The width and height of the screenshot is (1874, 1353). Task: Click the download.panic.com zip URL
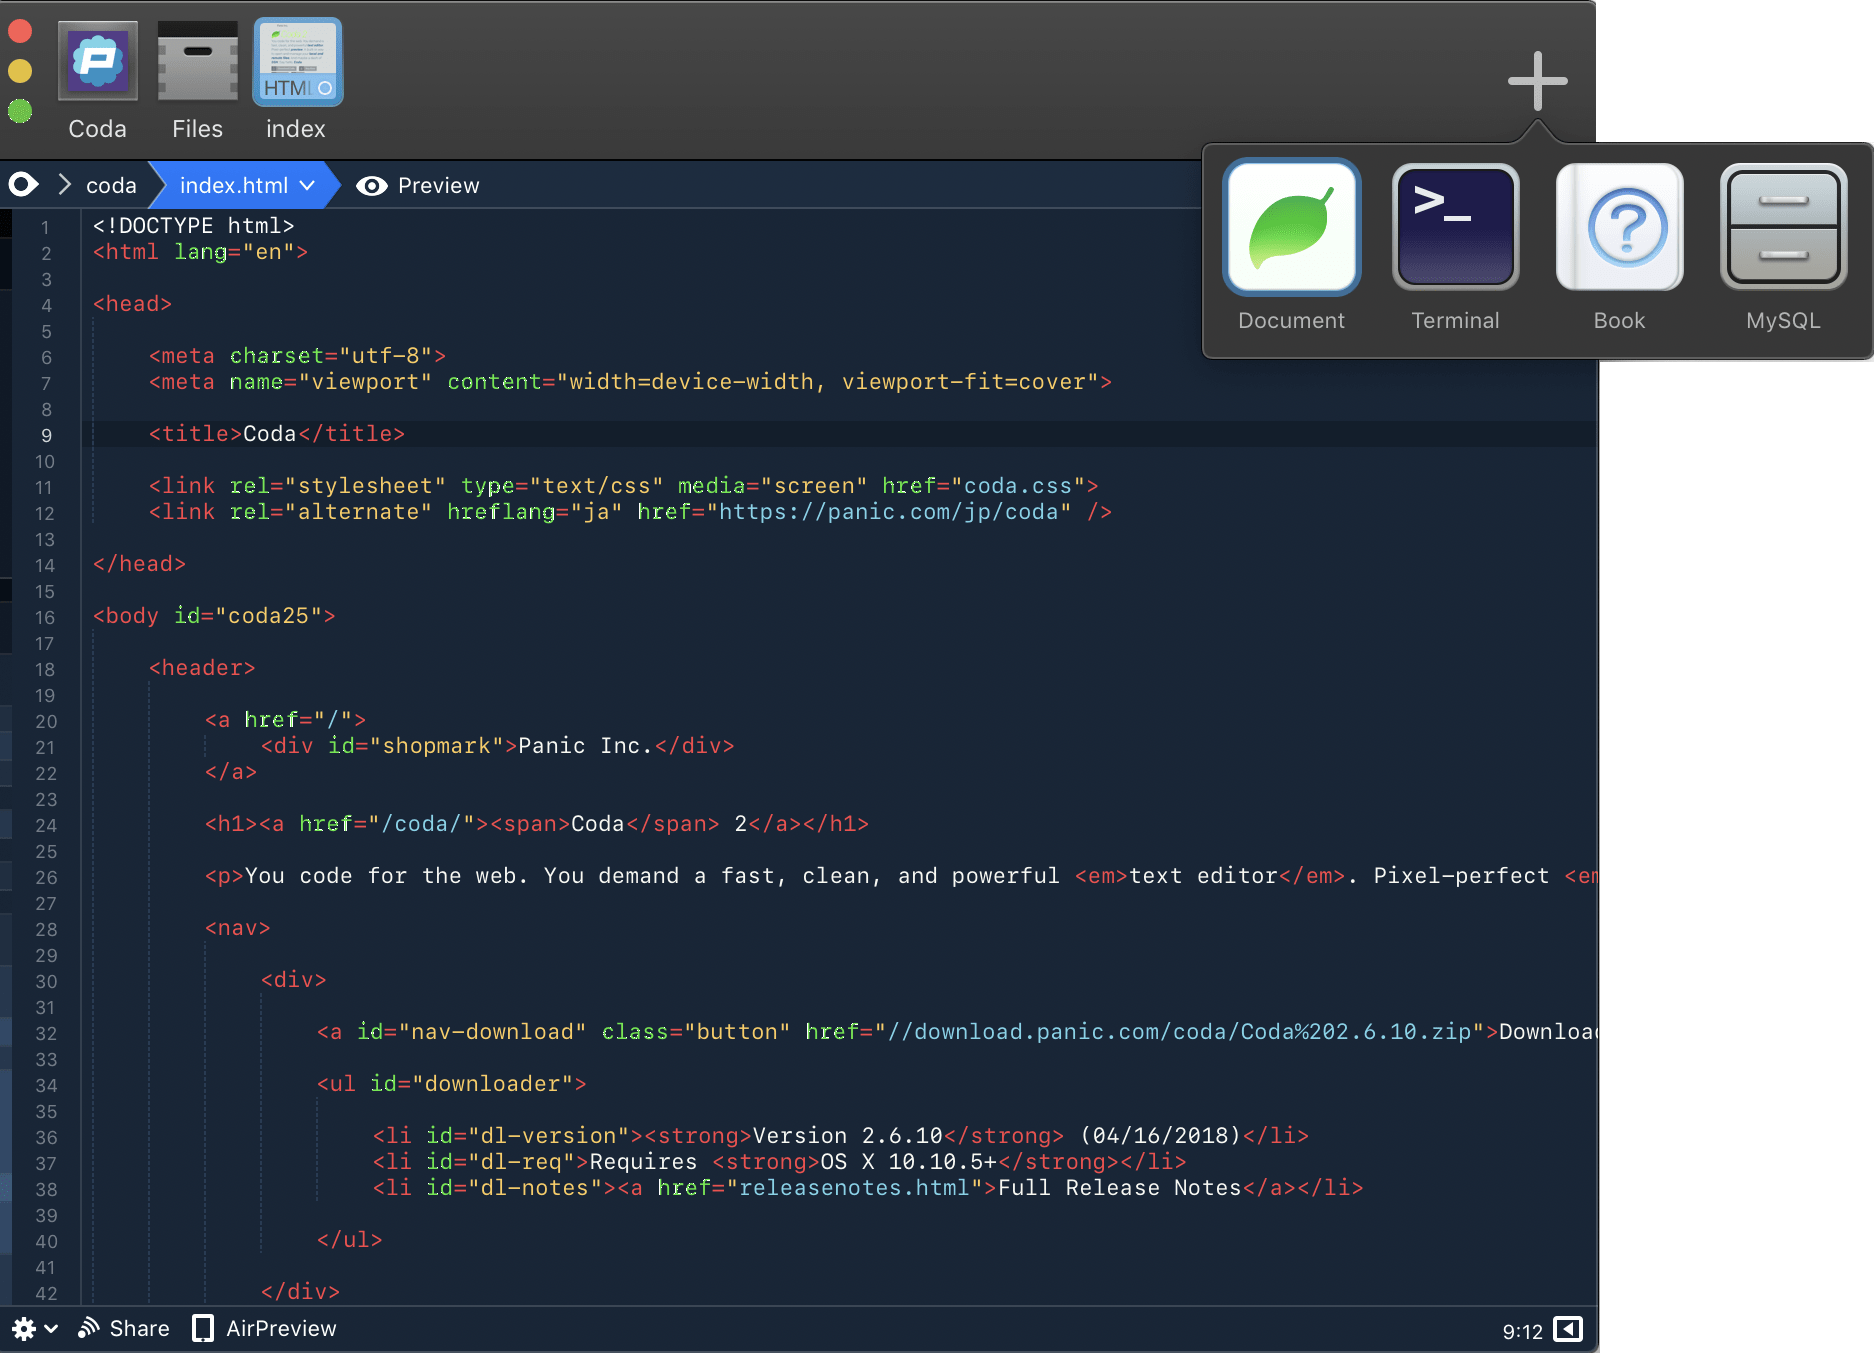click(x=1180, y=1032)
